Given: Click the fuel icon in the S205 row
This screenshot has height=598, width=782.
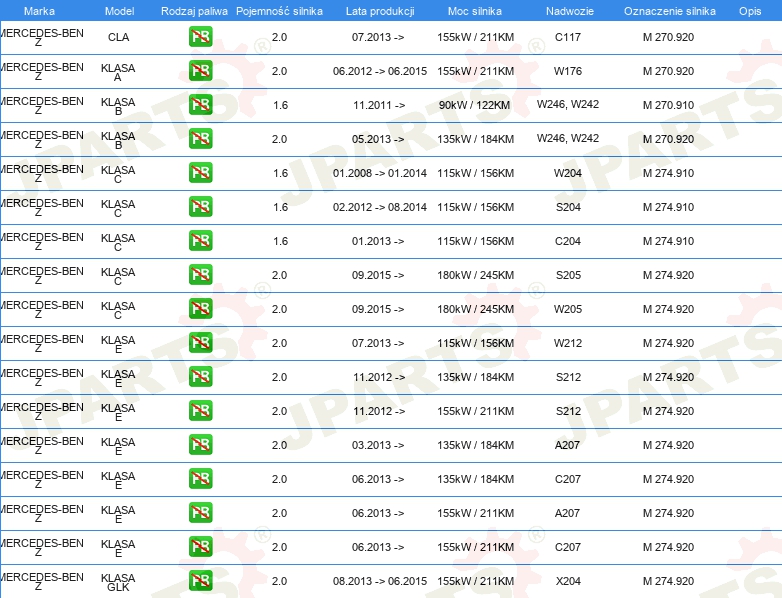Looking at the screenshot, I should coord(200,275).
